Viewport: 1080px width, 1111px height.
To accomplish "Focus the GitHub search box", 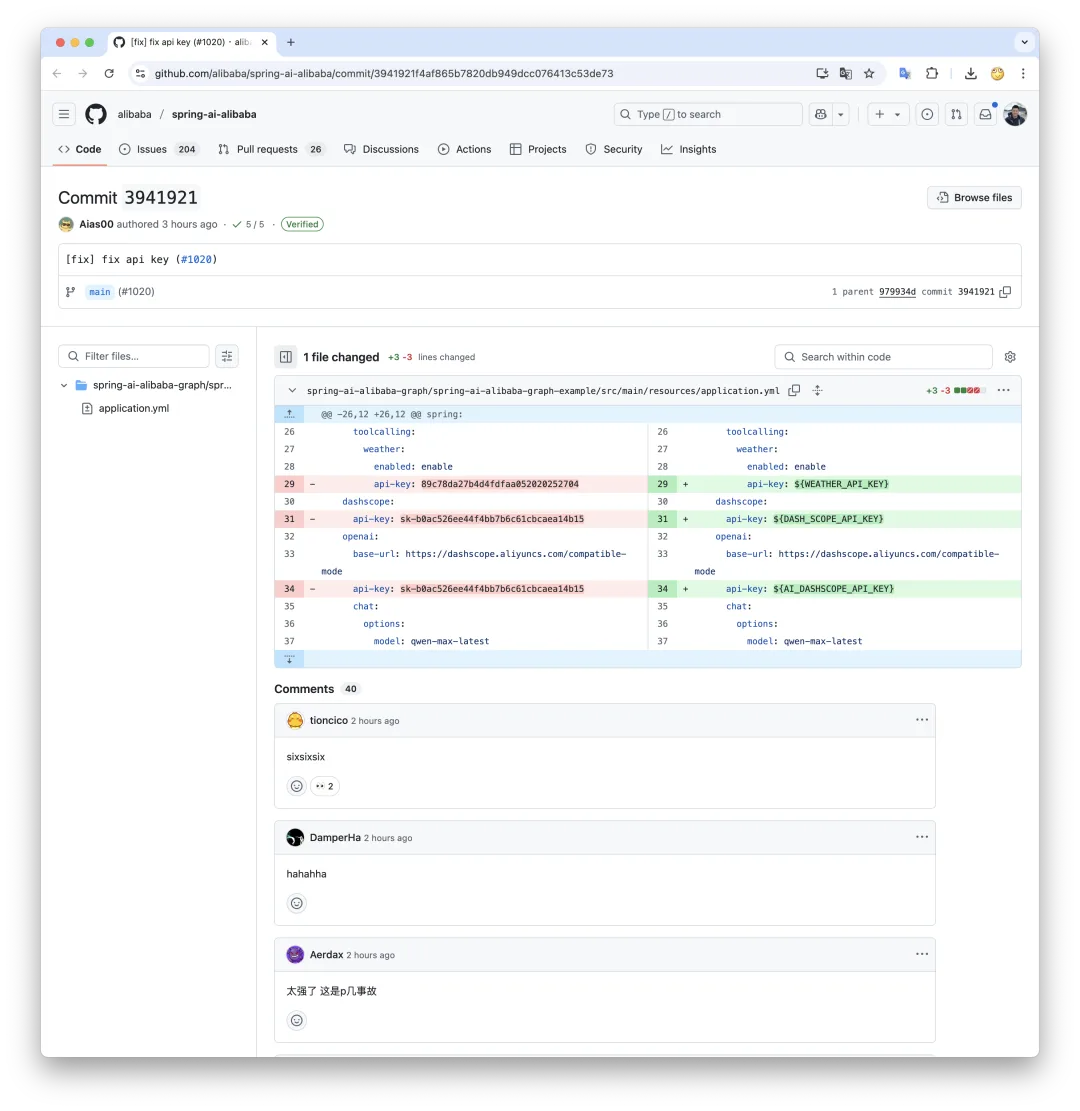I will (x=707, y=114).
